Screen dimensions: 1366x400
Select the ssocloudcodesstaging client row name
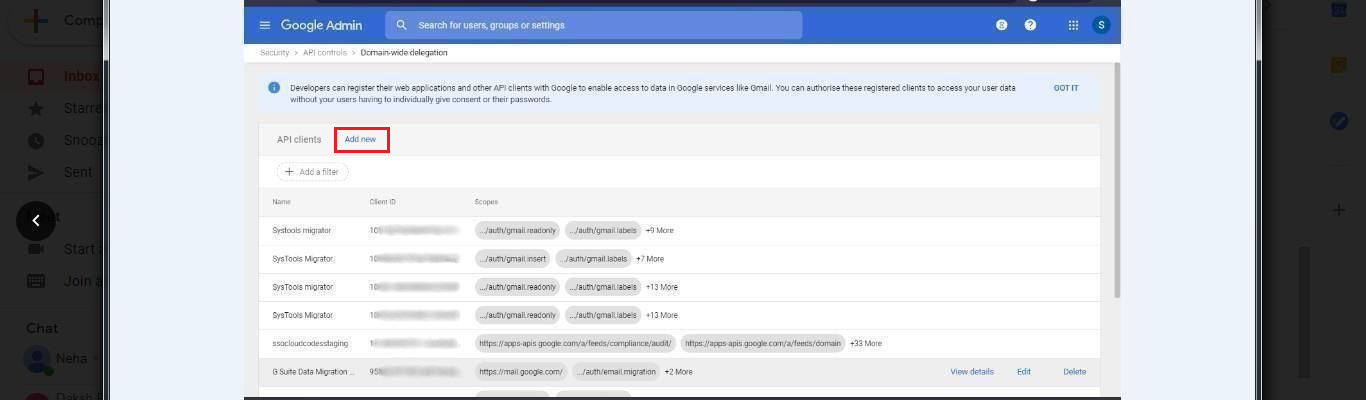click(310, 343)
